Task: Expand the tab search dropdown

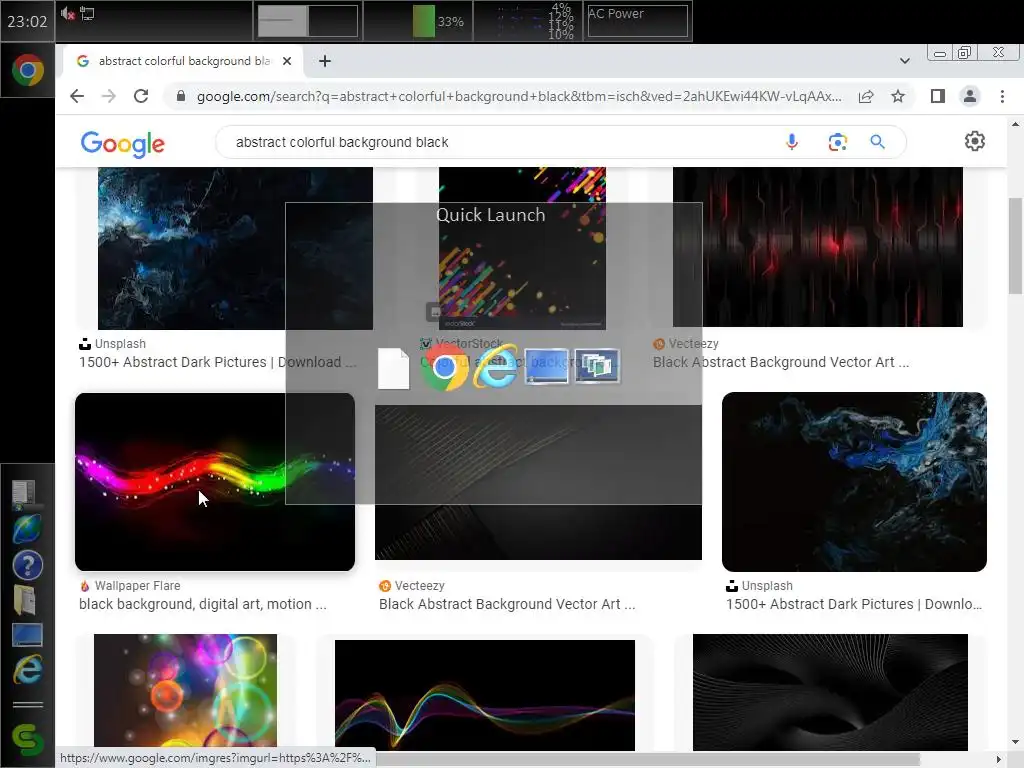Action: [904, 61]
